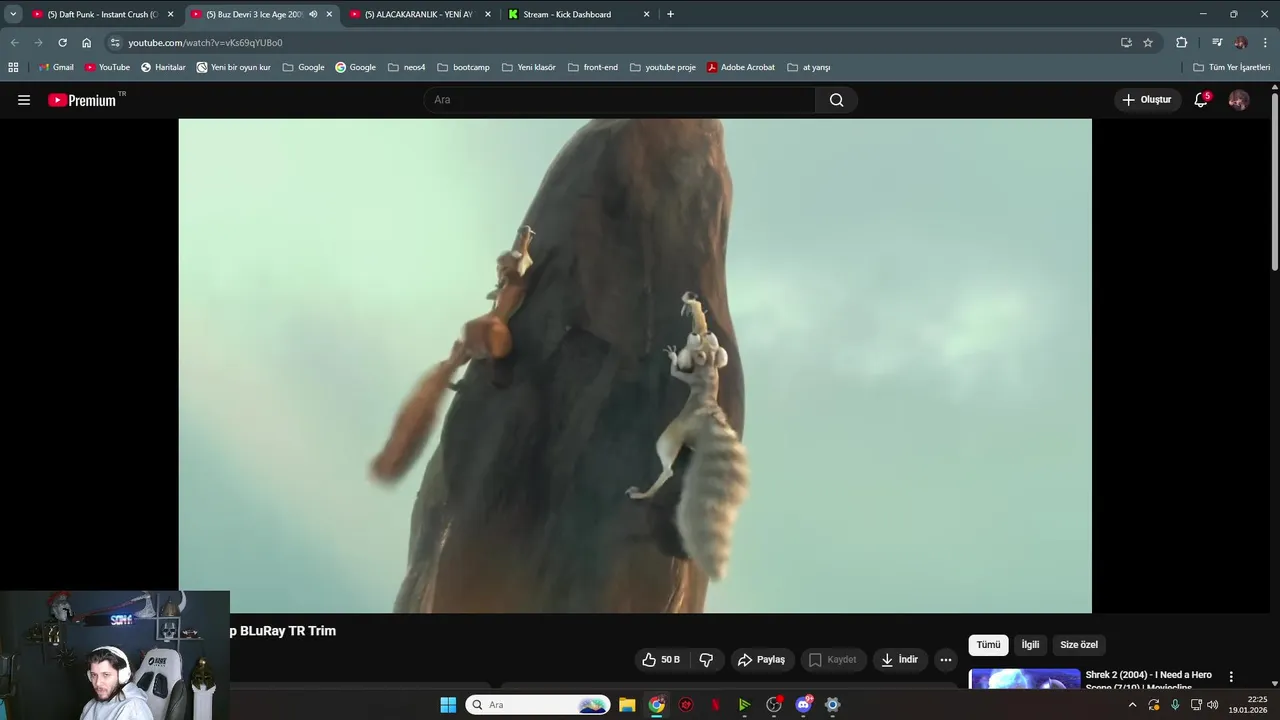
Task: Close the Daft Punk Instant Crush tab
Action: click(170, 15)
